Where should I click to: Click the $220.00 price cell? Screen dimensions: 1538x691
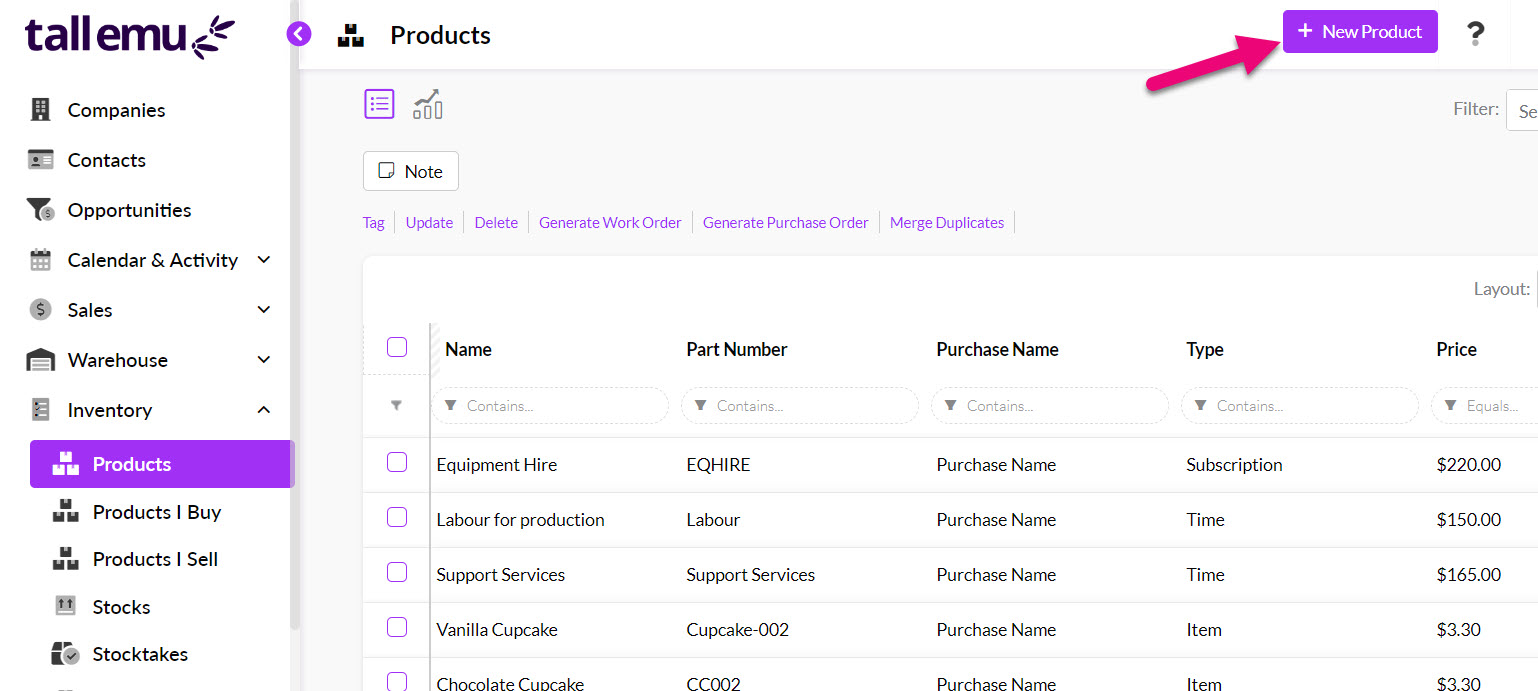1468,465
